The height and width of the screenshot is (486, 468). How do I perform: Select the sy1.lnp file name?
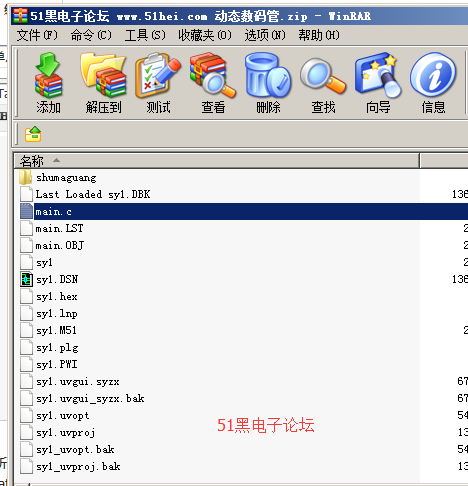point(57,314)
